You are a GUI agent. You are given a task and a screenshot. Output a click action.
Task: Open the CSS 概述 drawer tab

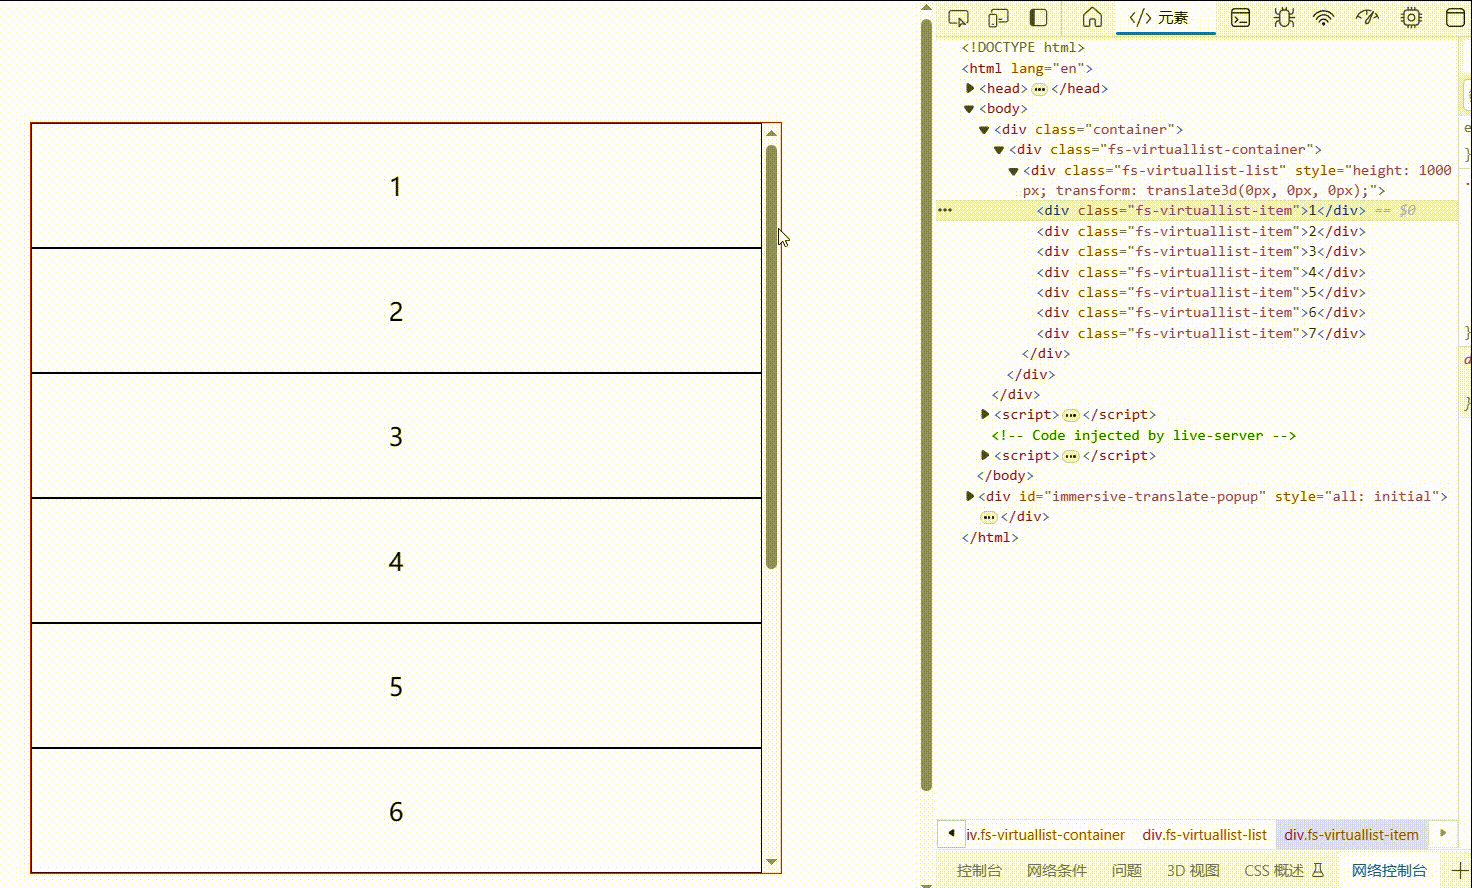[1283, 870]
